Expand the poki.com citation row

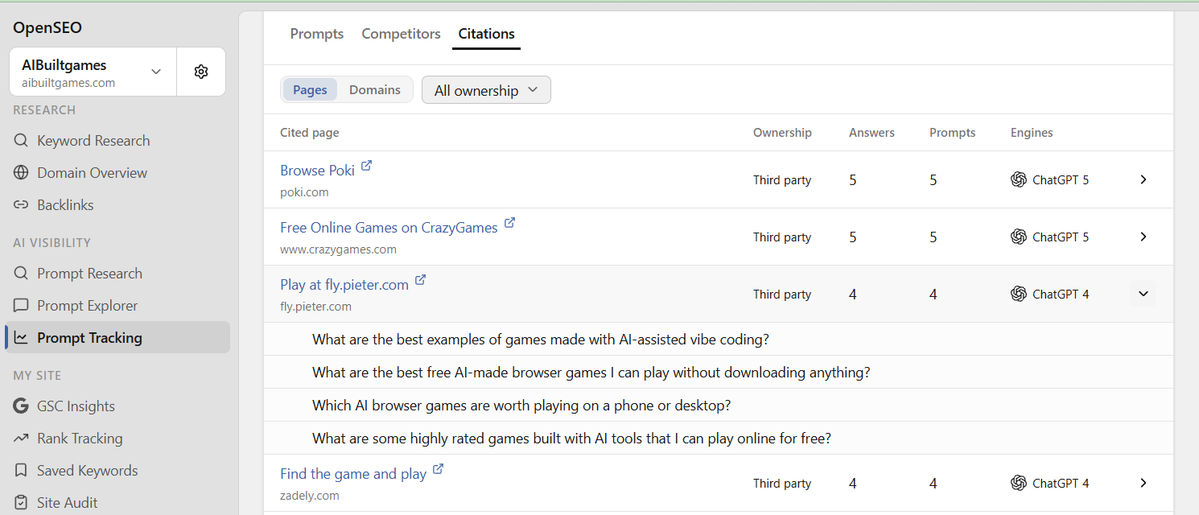pyautogui.click(x=1143, y=180)
